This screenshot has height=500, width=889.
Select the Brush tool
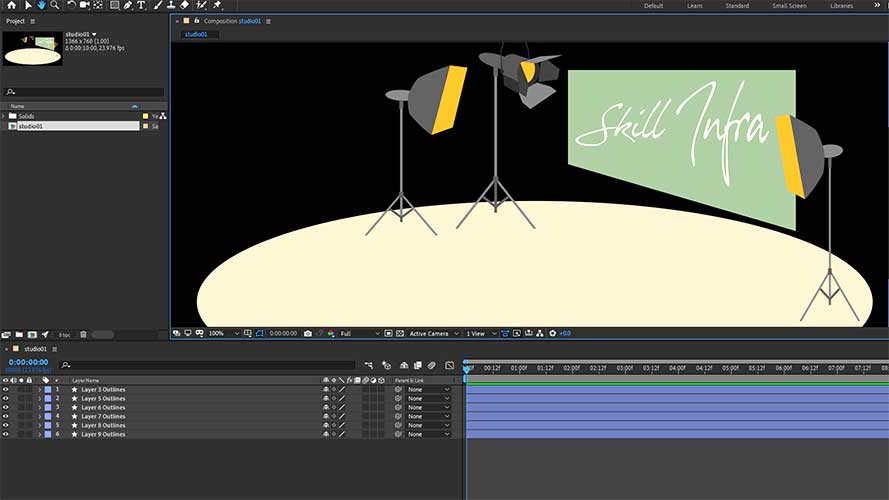click(x=158, y=5)
